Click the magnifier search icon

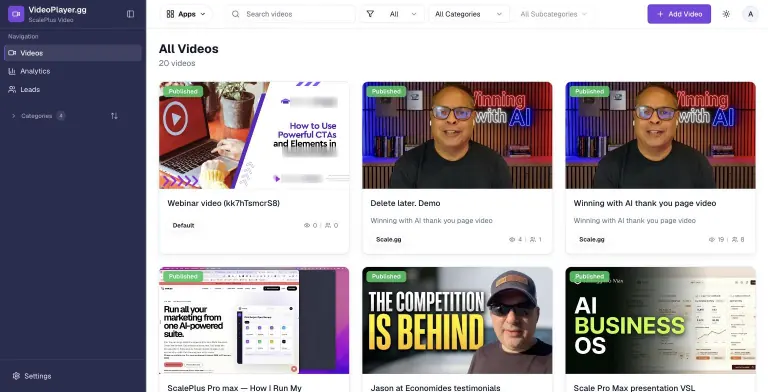pos(236,14)
